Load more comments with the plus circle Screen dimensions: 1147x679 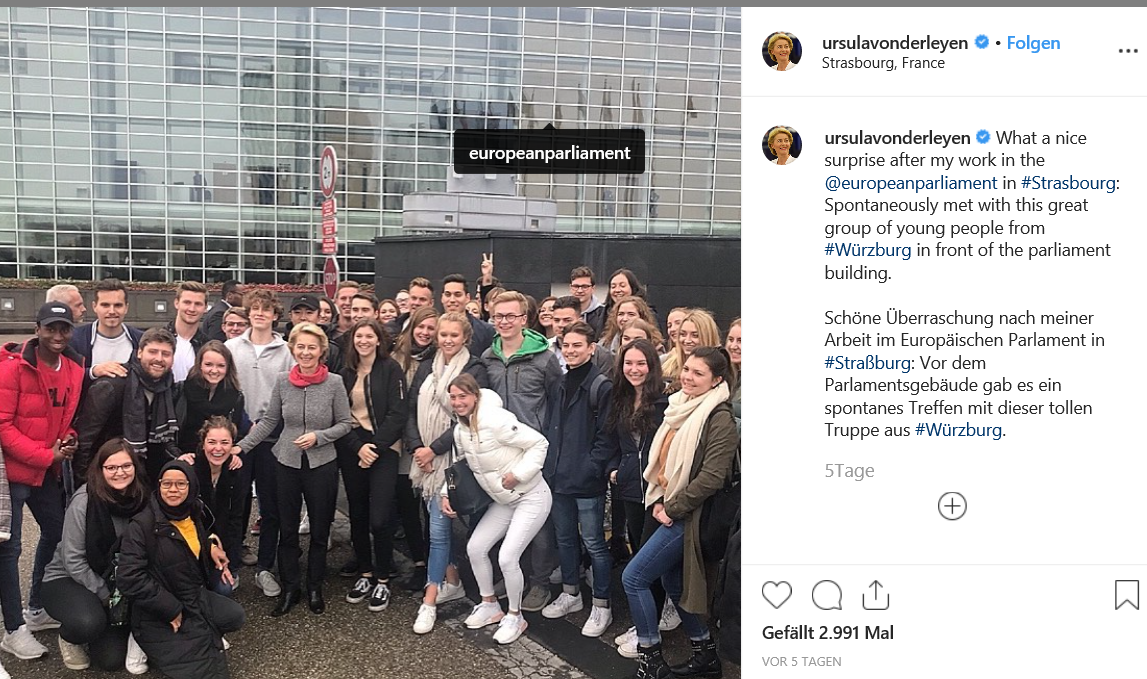point(952,506)
